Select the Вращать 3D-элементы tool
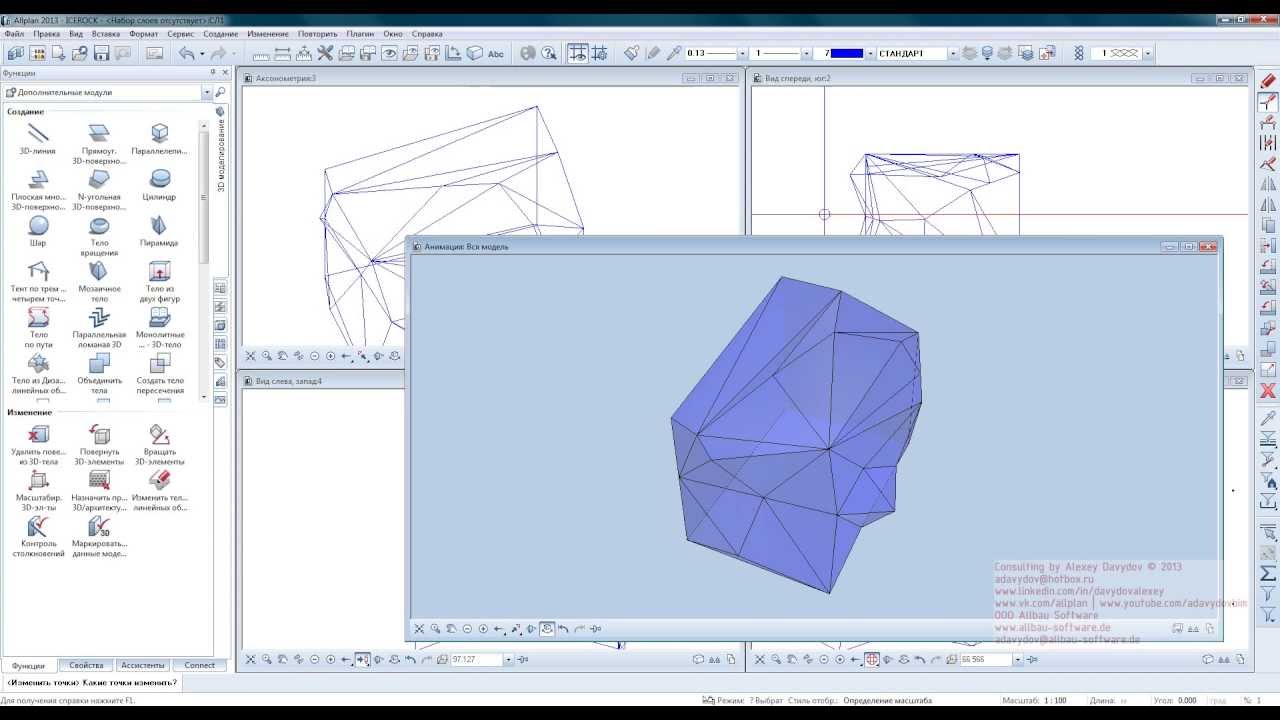Screen dimensions: 1280x720 coord(159,444)
